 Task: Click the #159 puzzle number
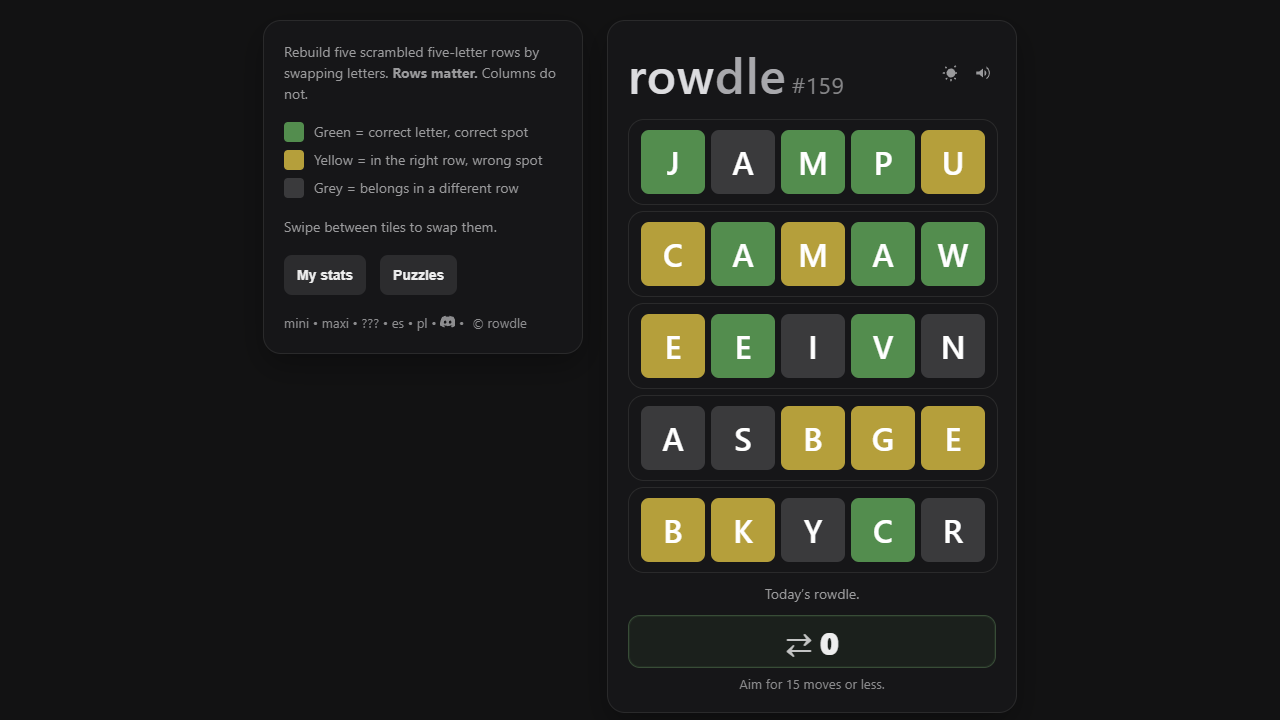[x=818, y=86]
